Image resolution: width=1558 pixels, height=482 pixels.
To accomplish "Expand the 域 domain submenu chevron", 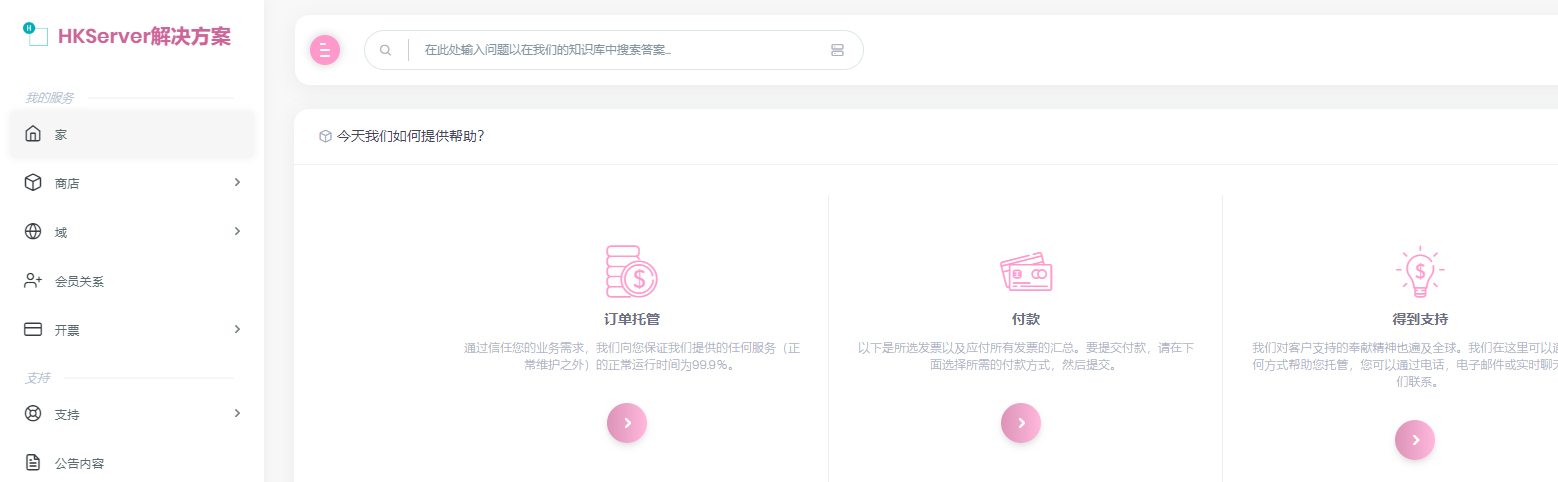I will coord(237,231).
